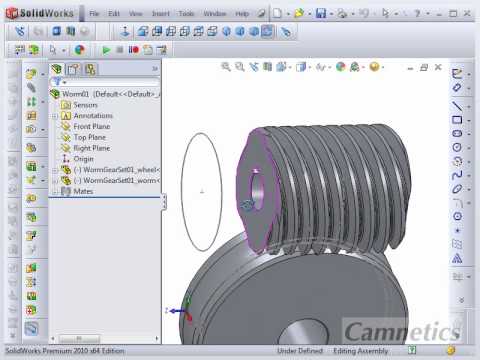Viewport: 480px width, 360px height.
Task: Click the red Record Macro button
Action: (x=134, y=50)
